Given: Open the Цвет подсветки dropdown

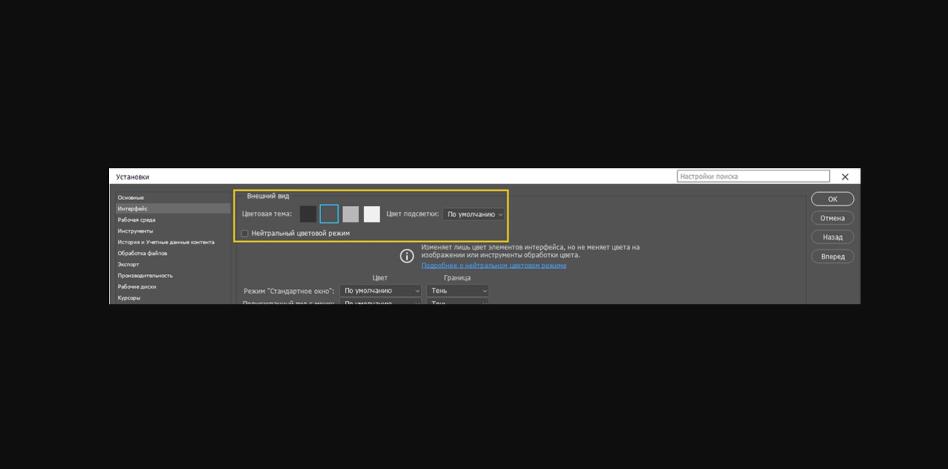Looking at the screenshot, I should [x=473, y=214].
